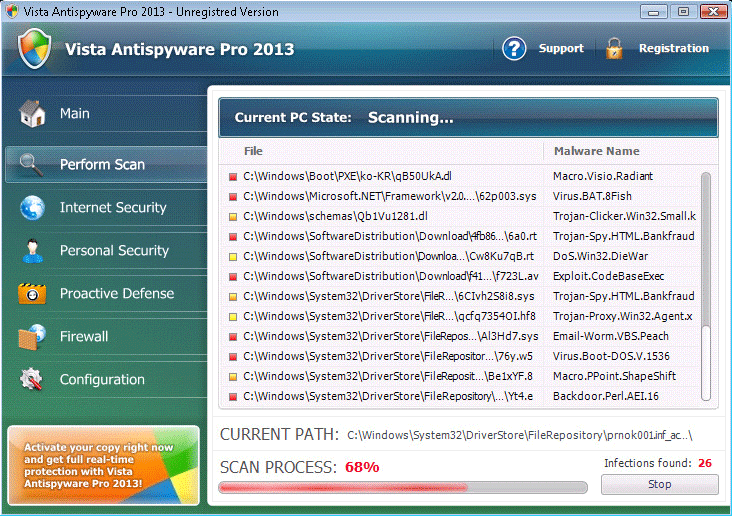Sort list by Malware Name column header
This screenshot has height=516, width=732.
click(597, 151)
